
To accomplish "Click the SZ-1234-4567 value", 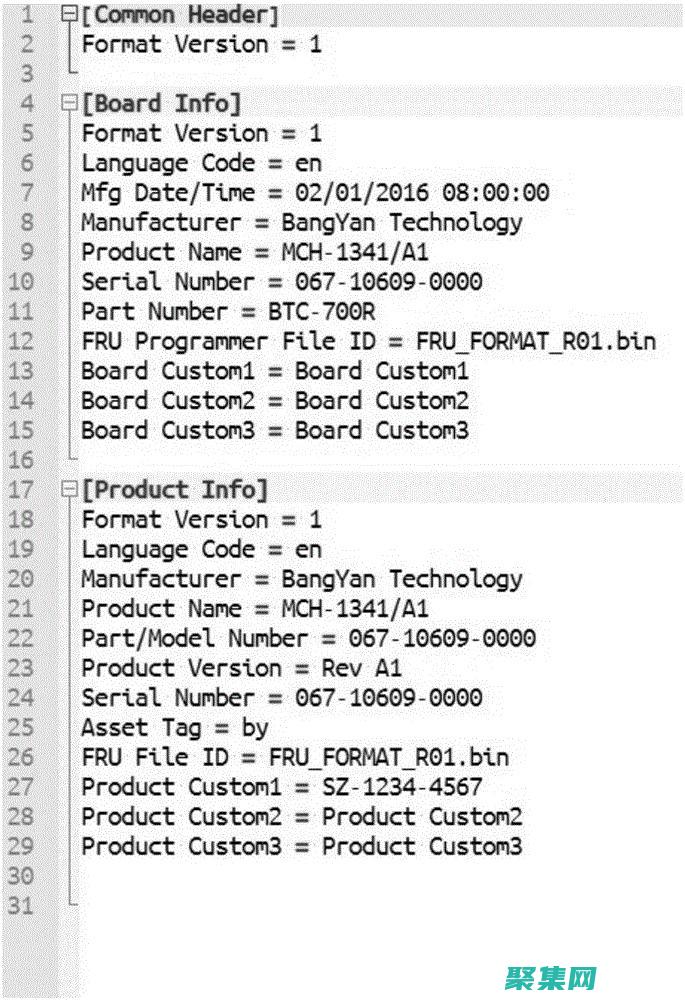I will point(401,787).
